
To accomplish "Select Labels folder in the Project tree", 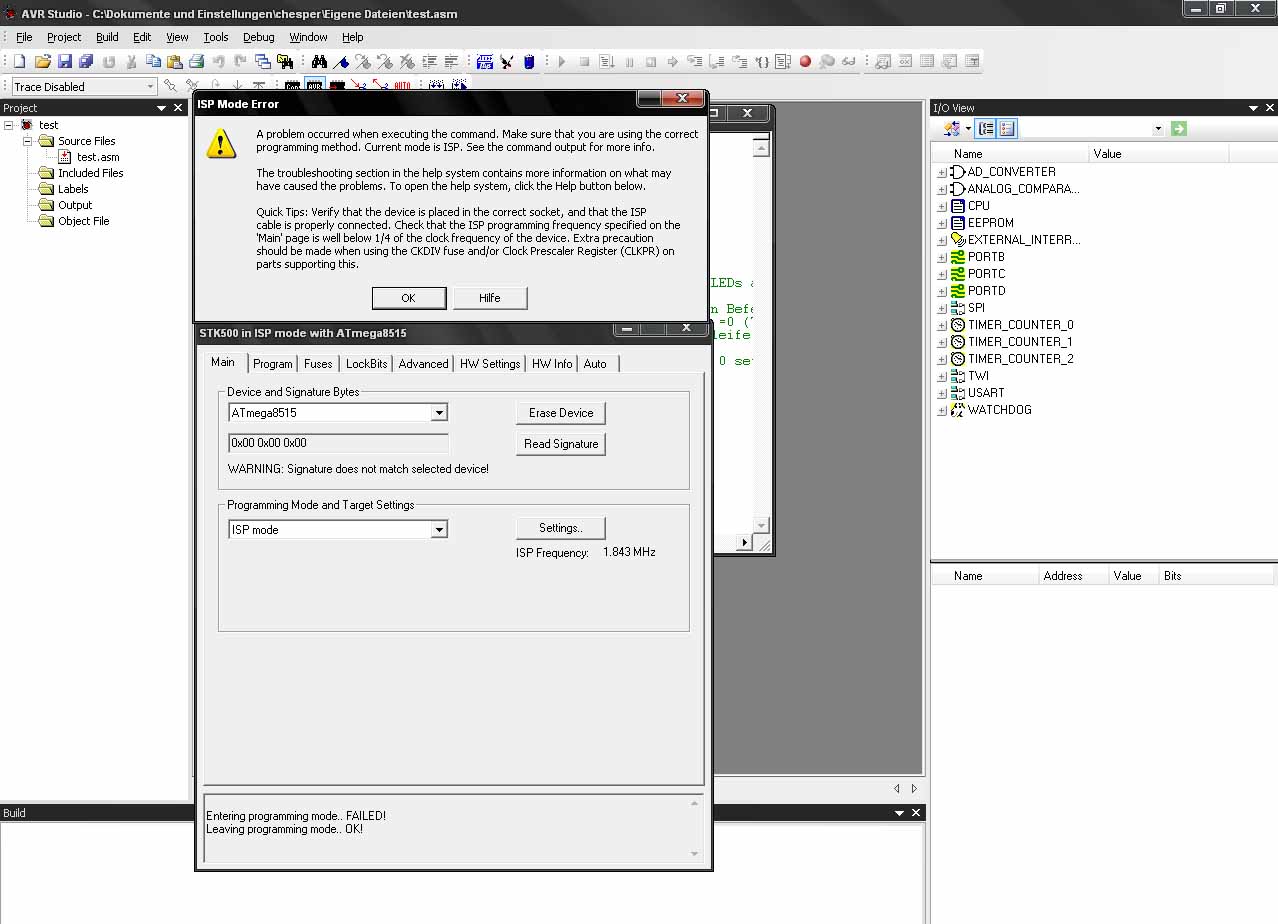I will tap(73, 189).
